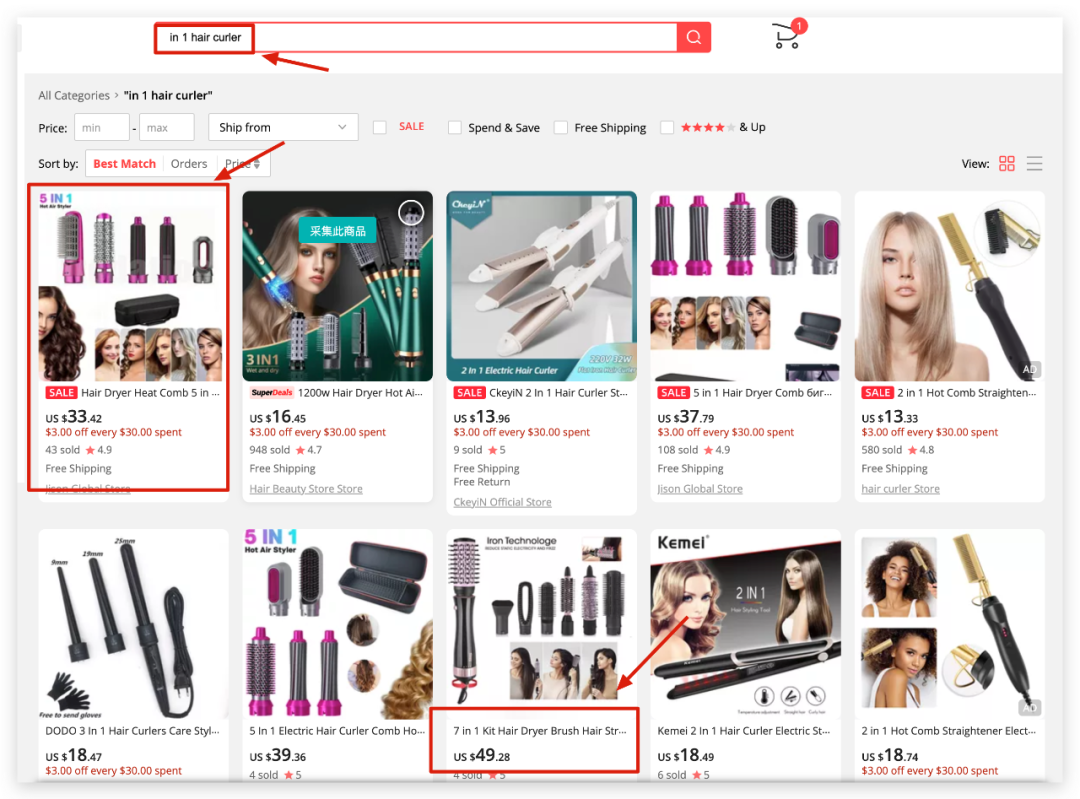This screenshot has width=1080, height=799.
Task: Open the Kemei 2 in 1 product thumbnail
Action: (745, 625)
